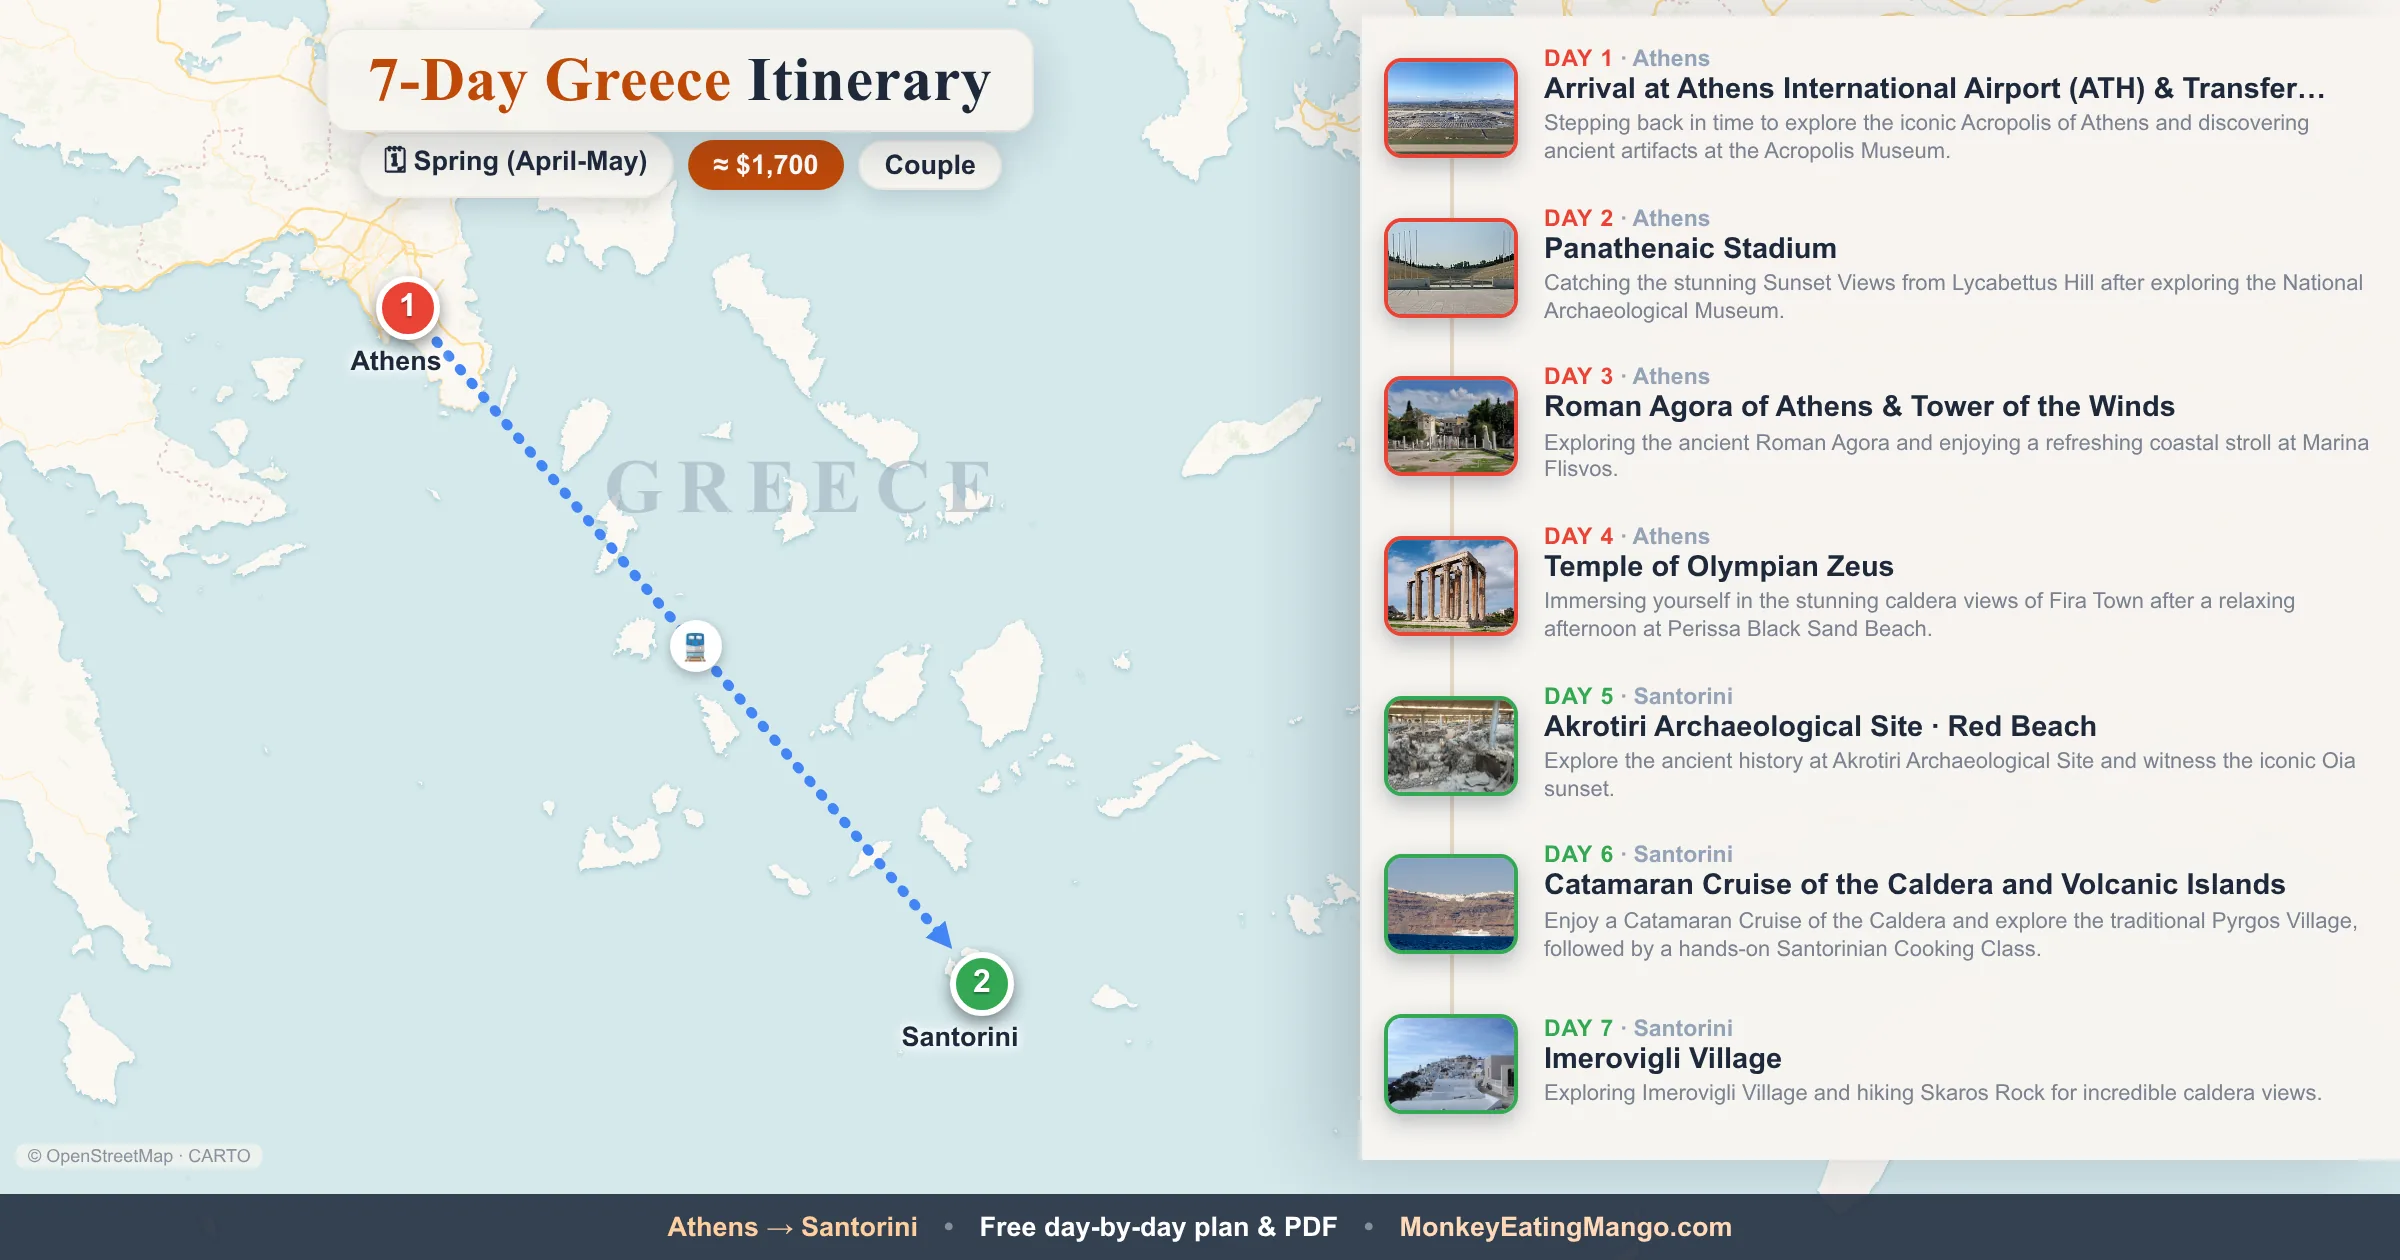2400x1260 pixels.
Task: Click the Imerovigli Village heading
Action: pyautogui.click(x=1662, y=1058)
